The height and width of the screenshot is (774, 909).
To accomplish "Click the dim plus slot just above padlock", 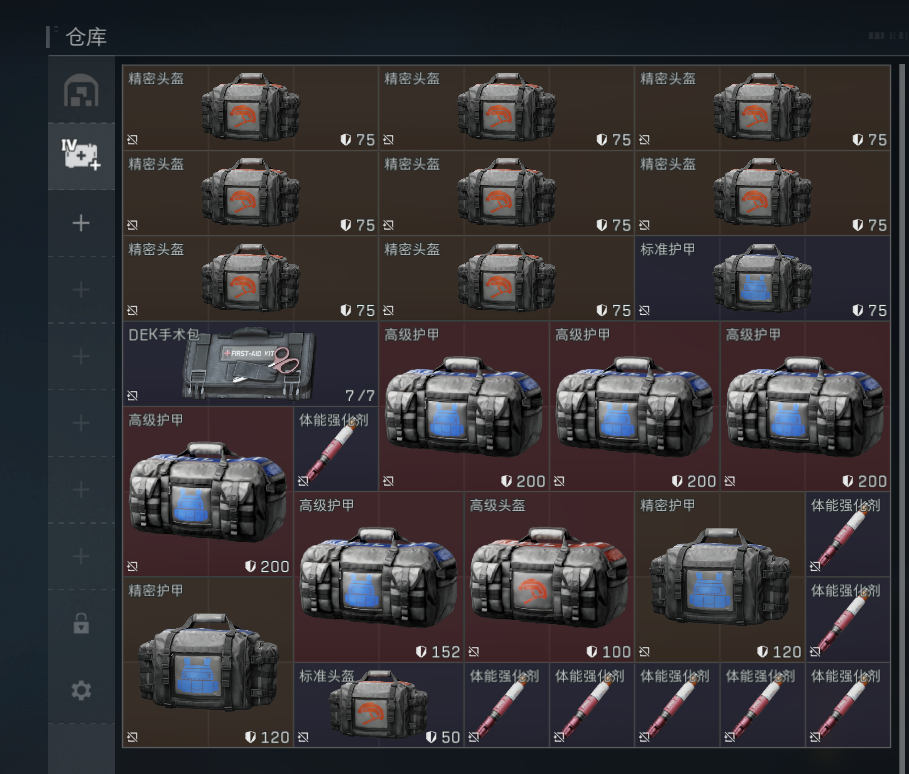I will tap(81, 556).
